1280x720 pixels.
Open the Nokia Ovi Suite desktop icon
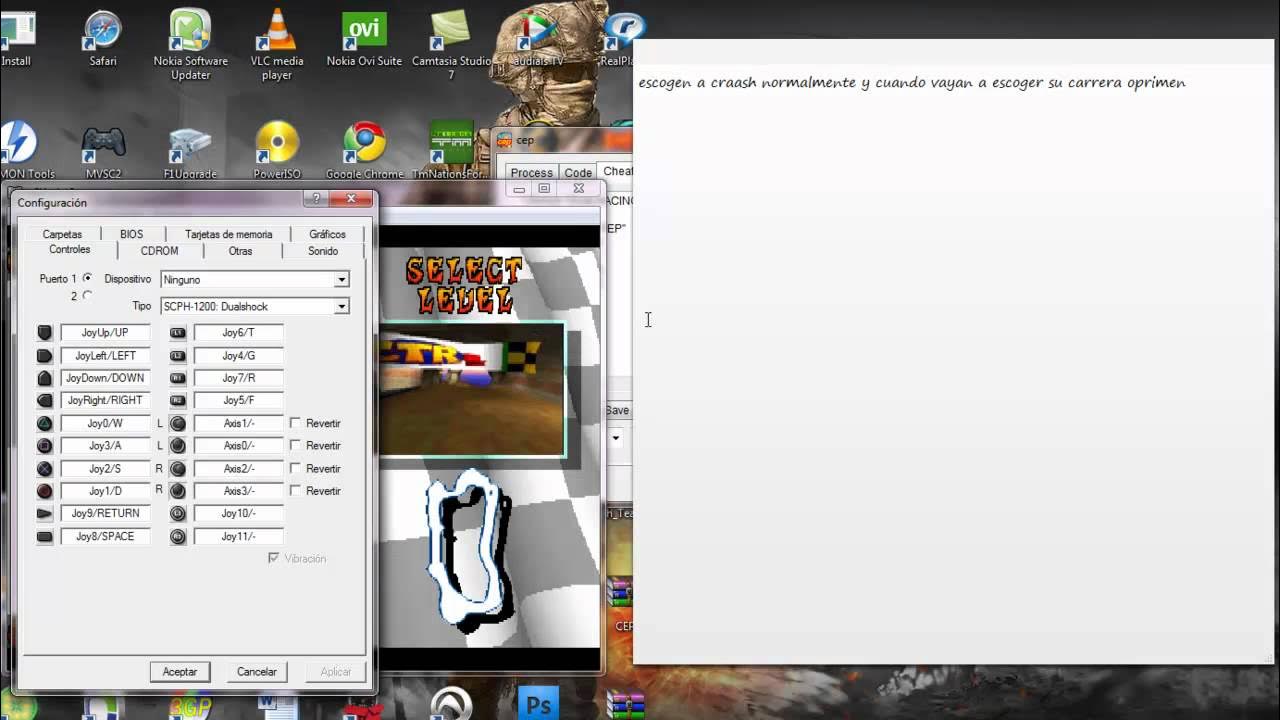(364, 38)
